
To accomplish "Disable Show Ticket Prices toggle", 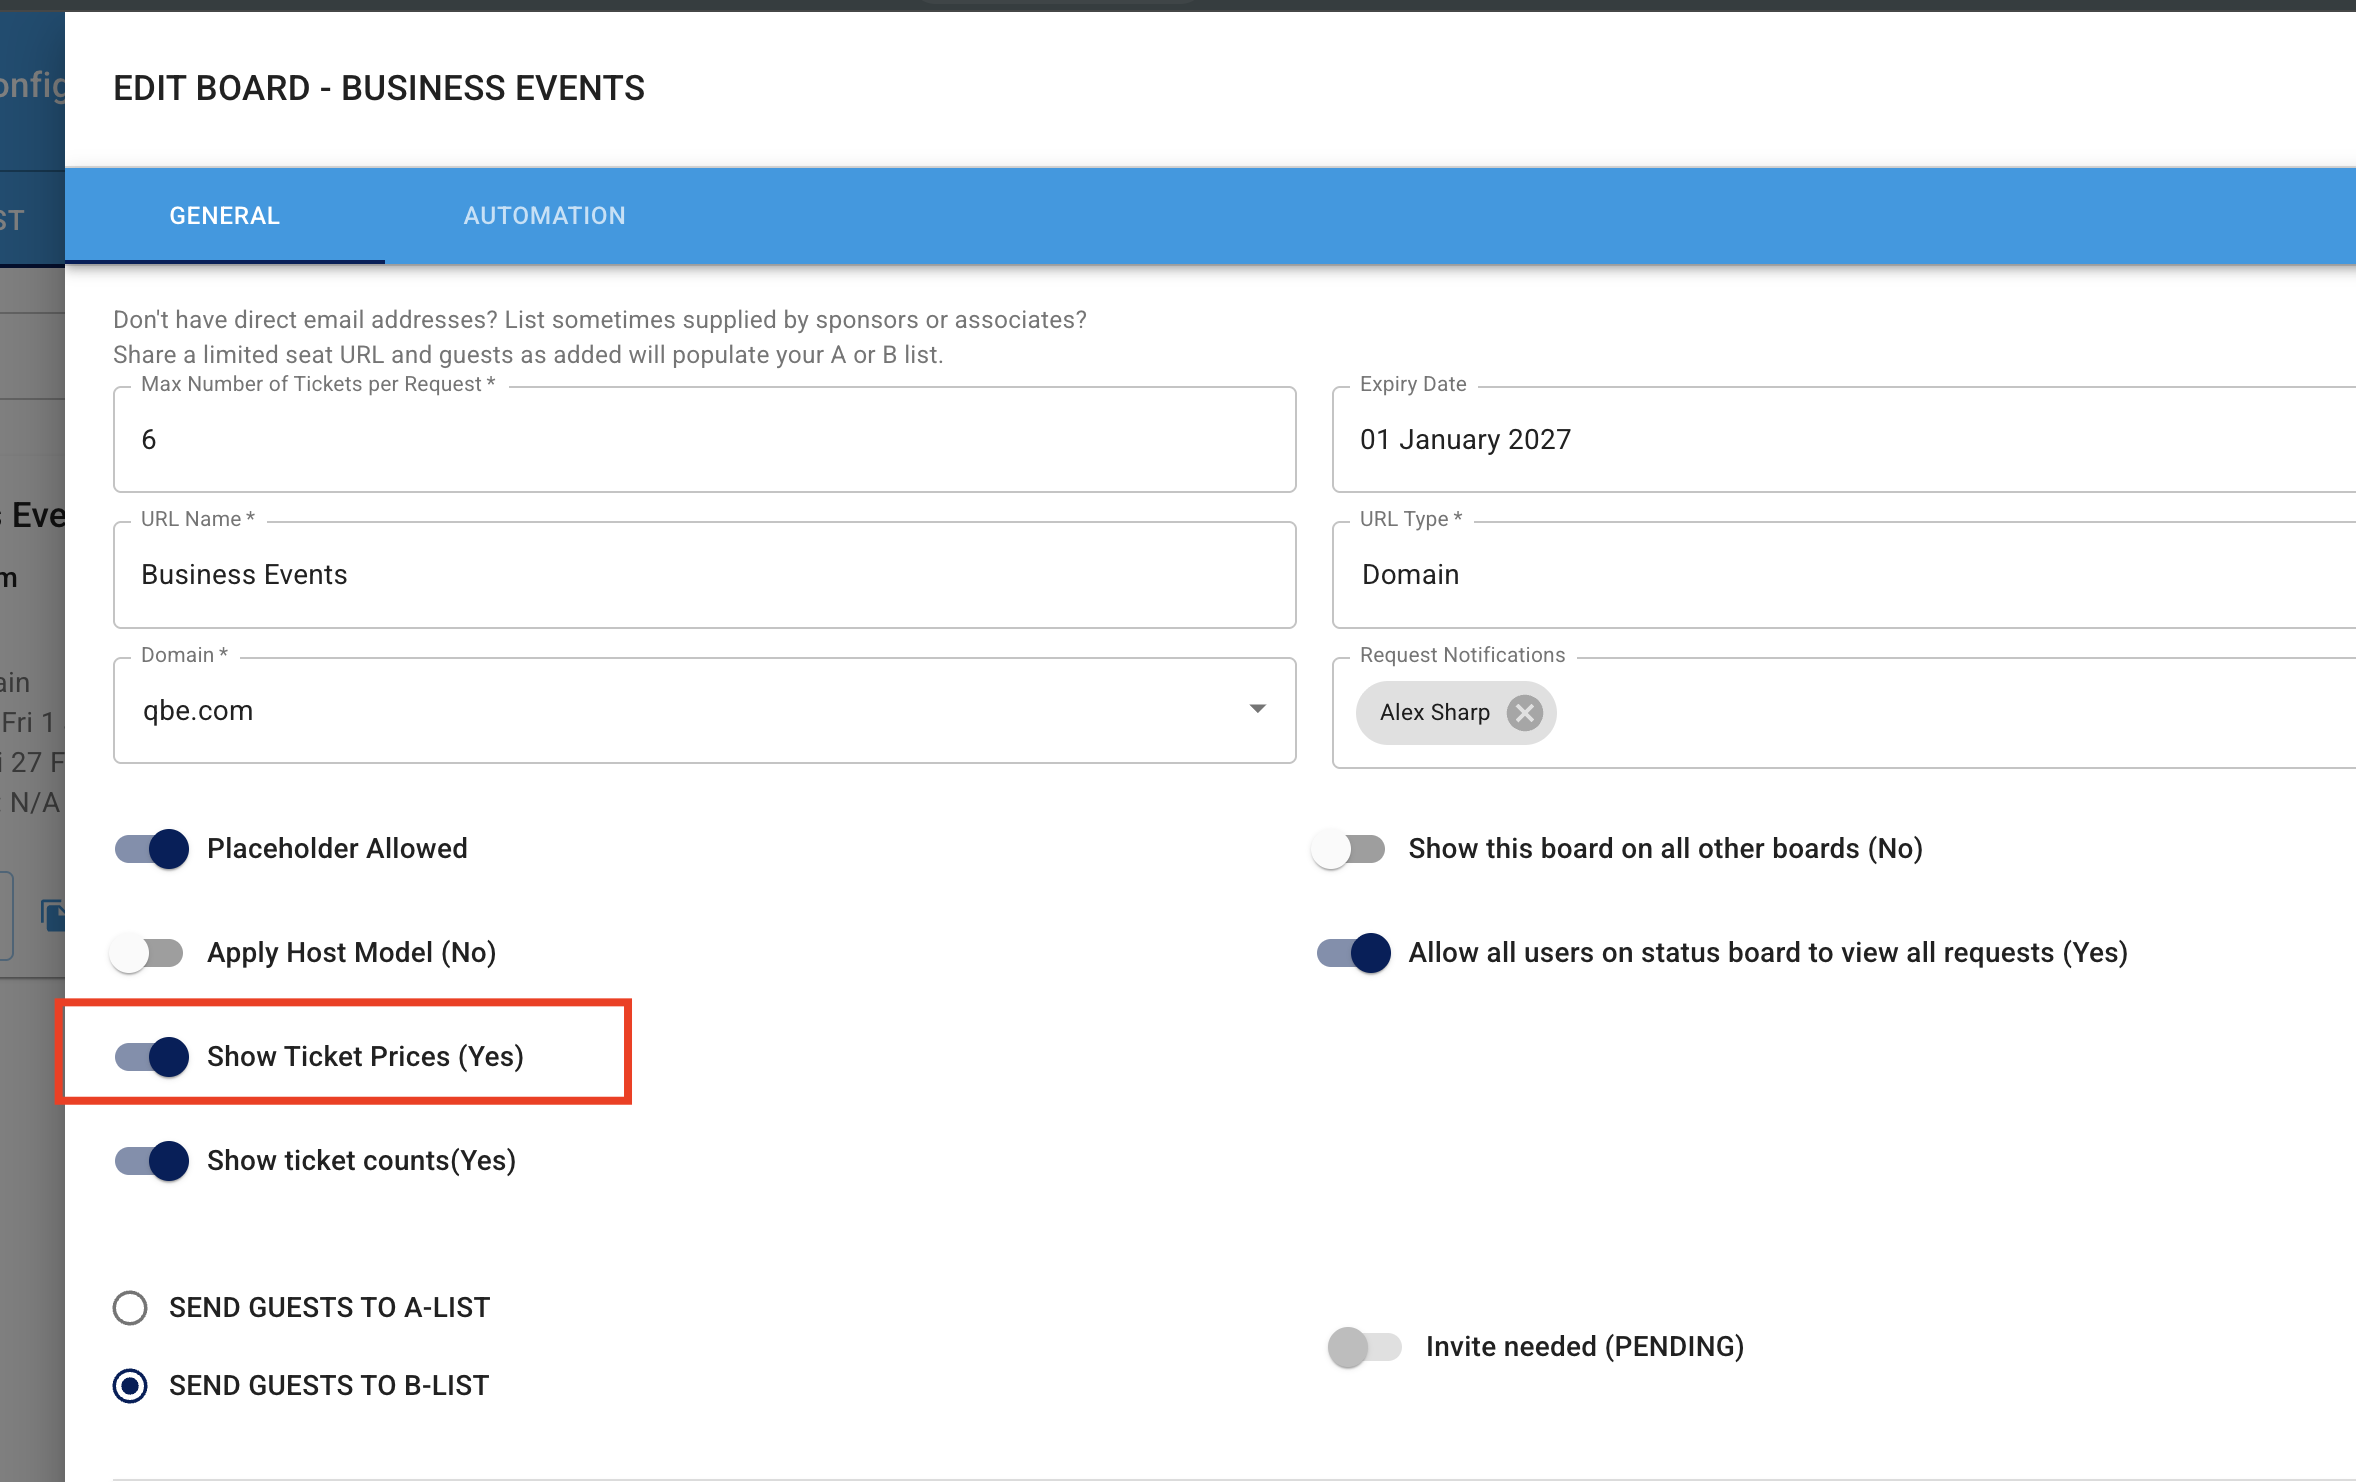I will point(152,1057).
